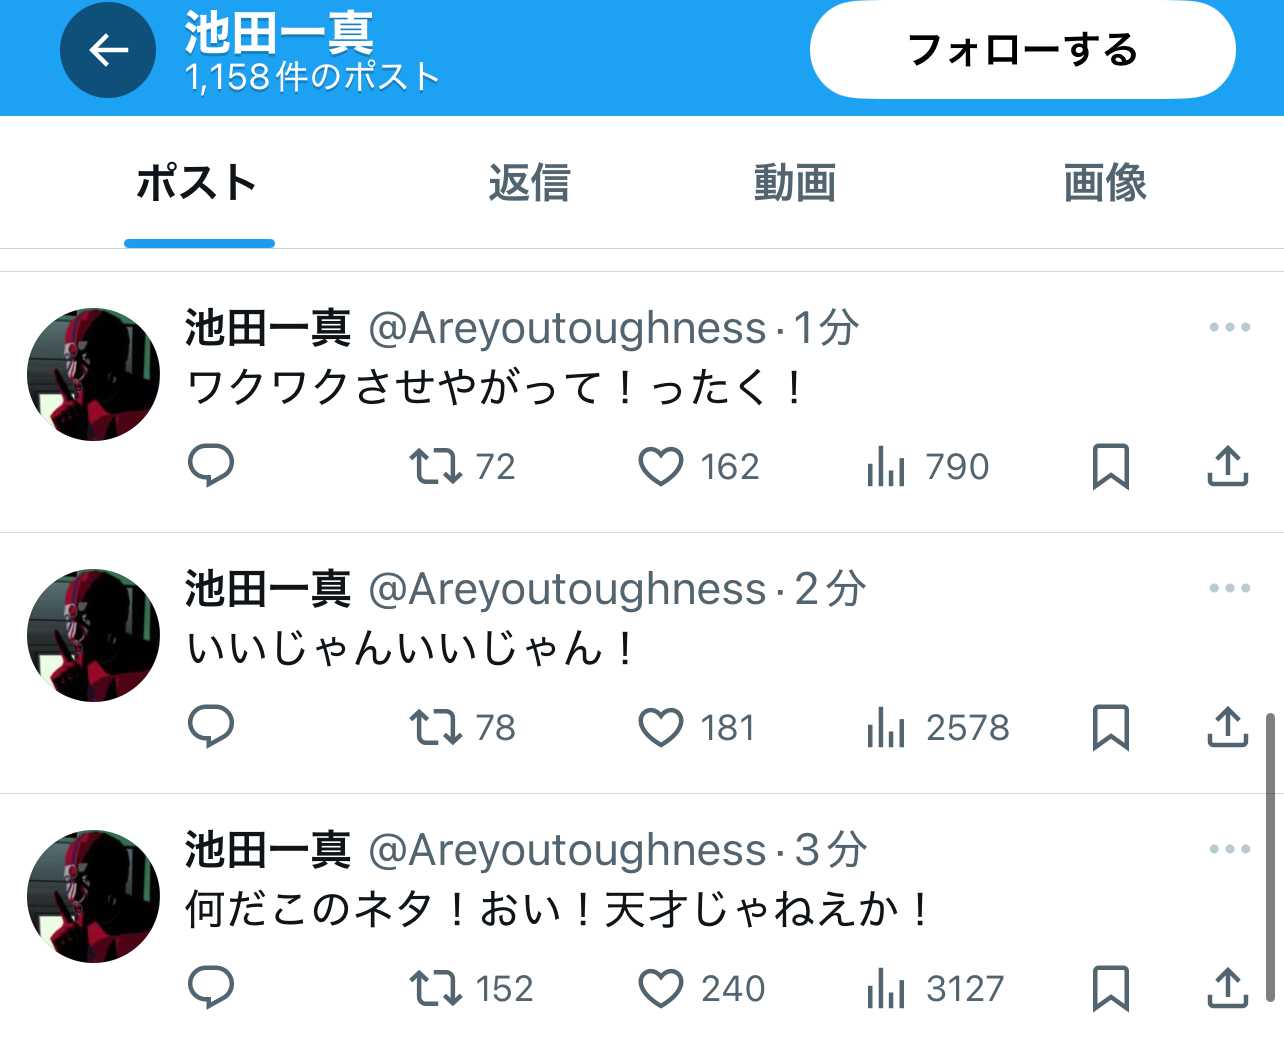This screenshot has height=1048, width=1284.
Task: Open more options on the 1分 post
Action: (1229, 327)
